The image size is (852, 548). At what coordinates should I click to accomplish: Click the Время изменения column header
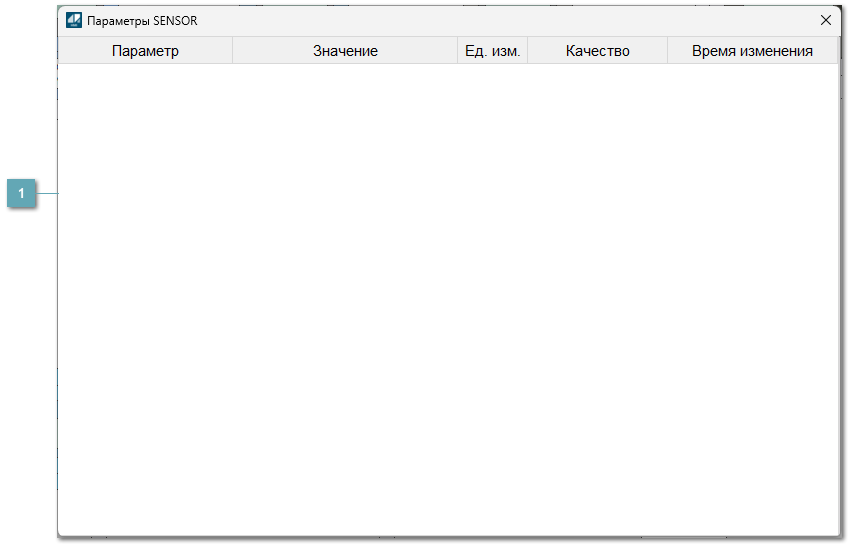(752, 51)
